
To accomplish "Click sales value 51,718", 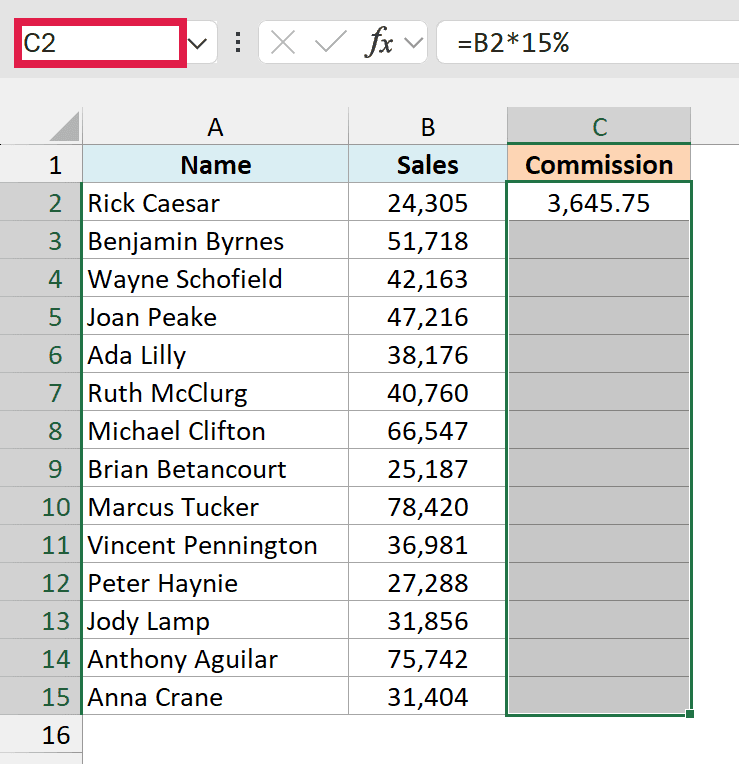I will 428,241.
